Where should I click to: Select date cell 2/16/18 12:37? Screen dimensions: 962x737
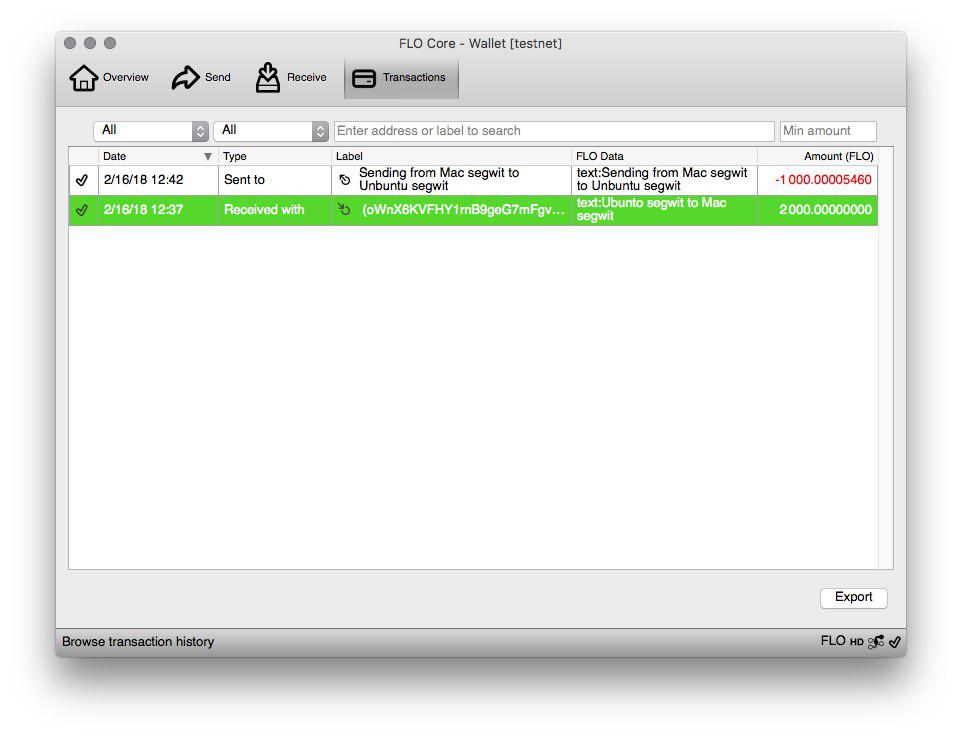pyautogui.click(x=158, y=210)
